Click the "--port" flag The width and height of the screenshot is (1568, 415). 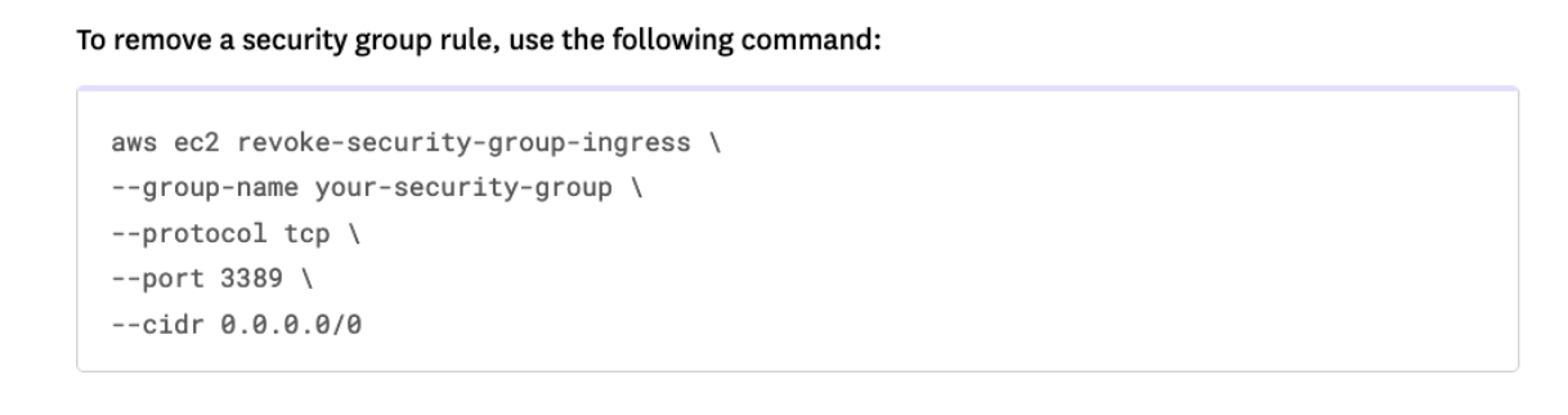click(x=157, y=278)
